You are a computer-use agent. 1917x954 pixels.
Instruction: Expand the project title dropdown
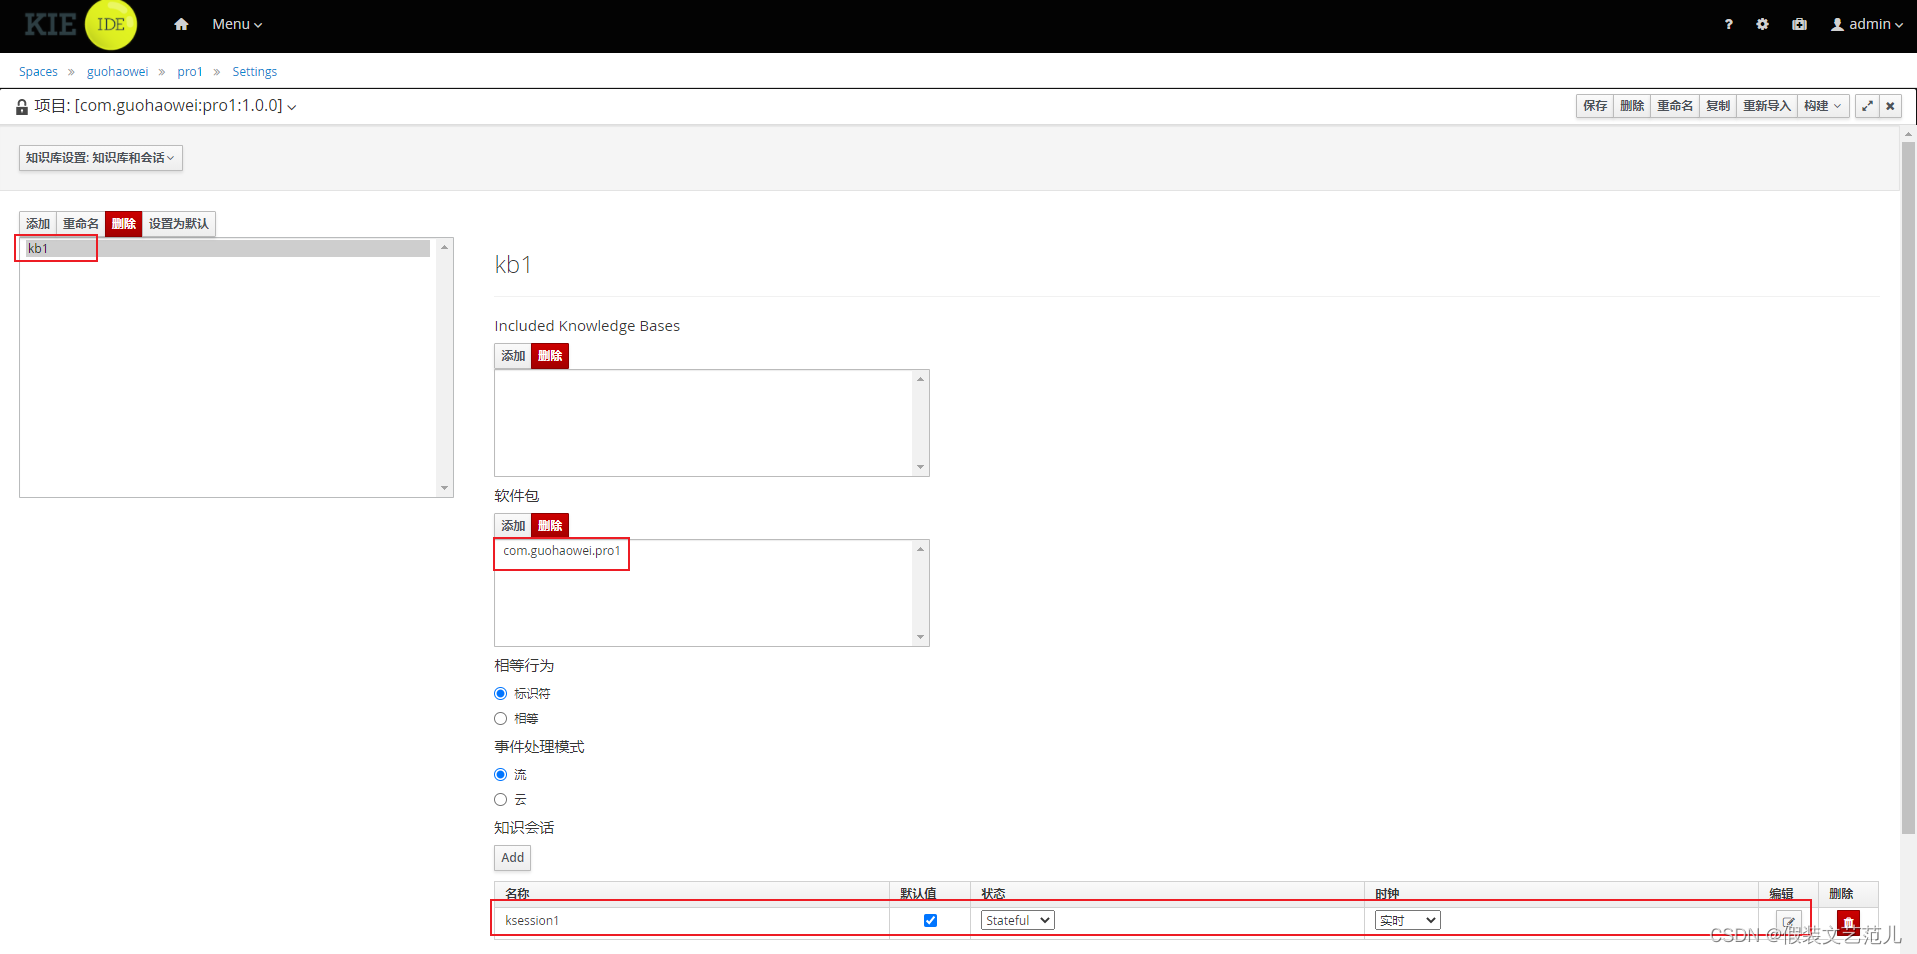click(x=291, y=107)
